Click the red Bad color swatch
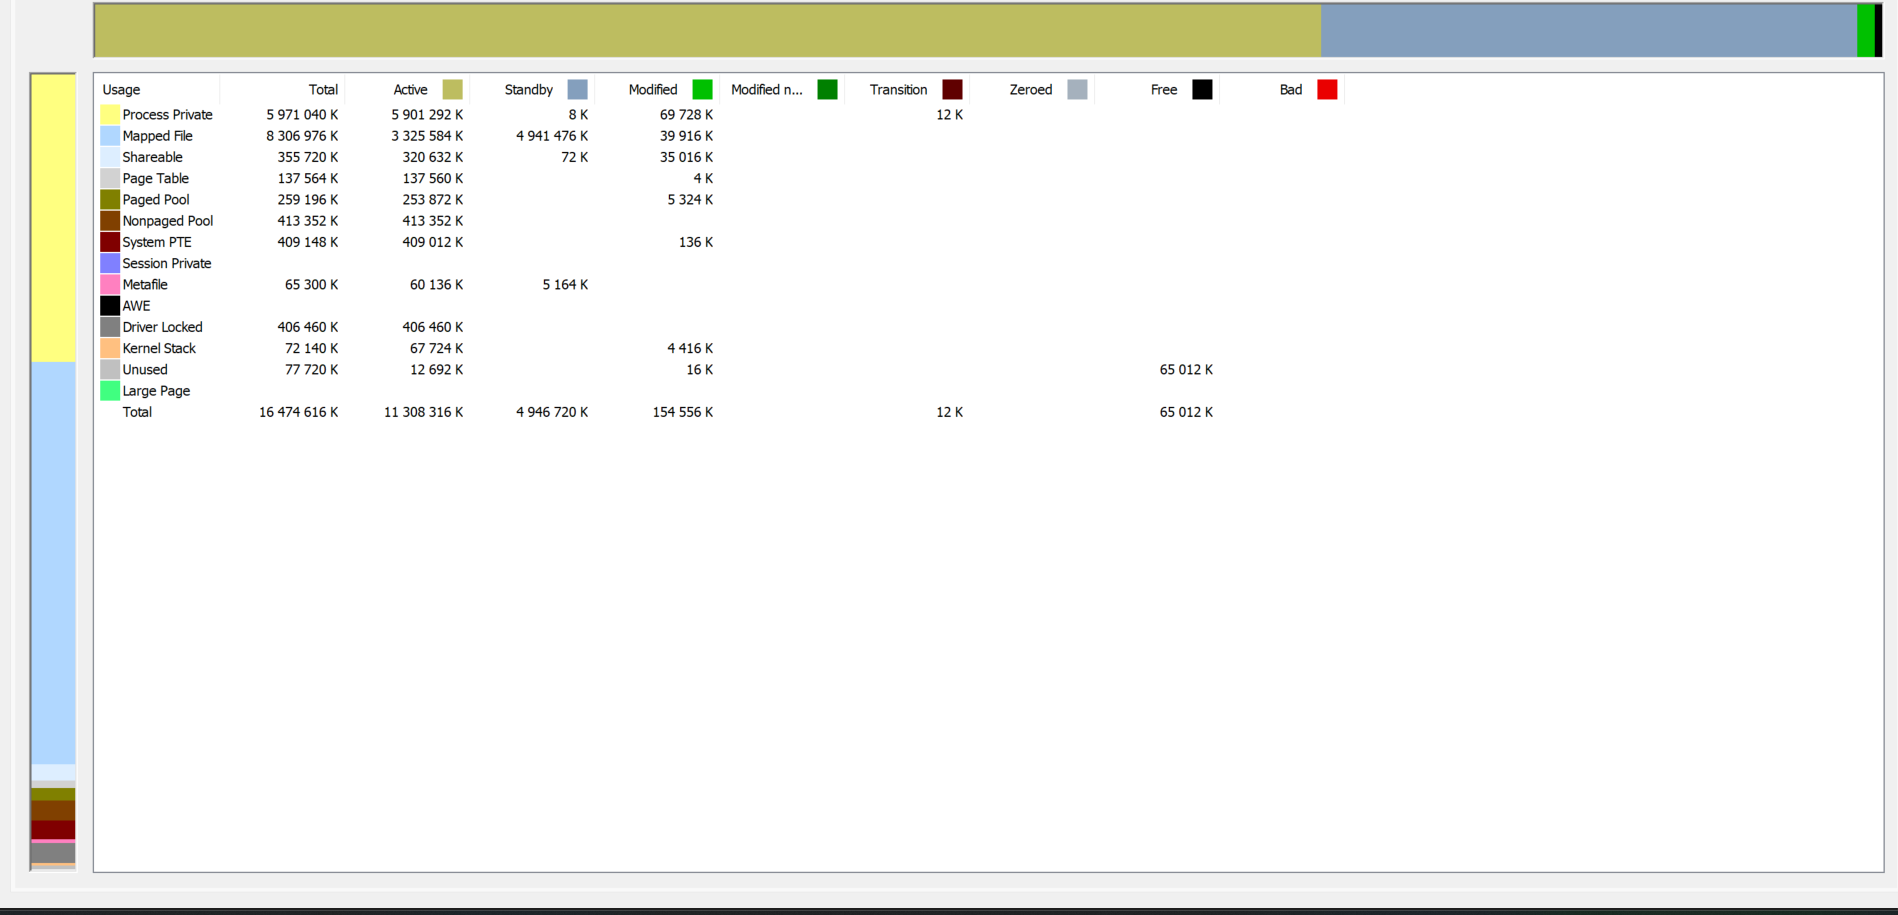Viewport: 1898px width, 915px height. 1327,90
